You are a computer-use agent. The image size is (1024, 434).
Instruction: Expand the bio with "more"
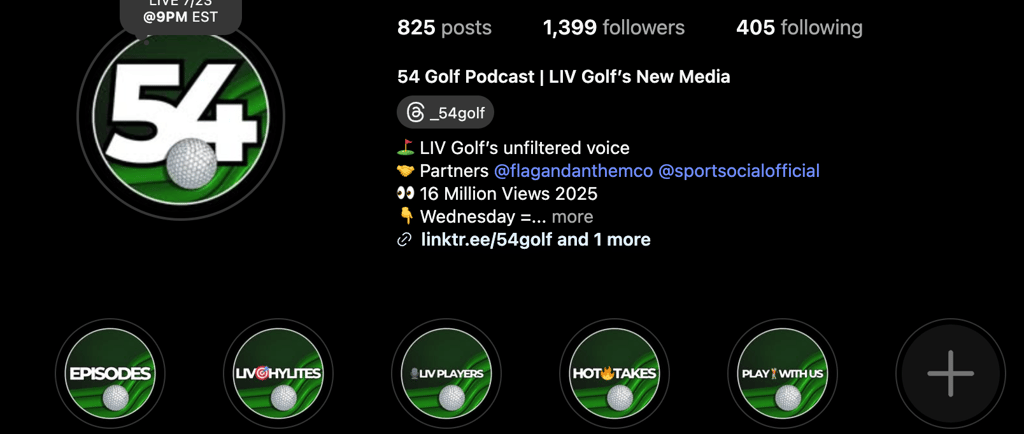[x=572, y=217]
